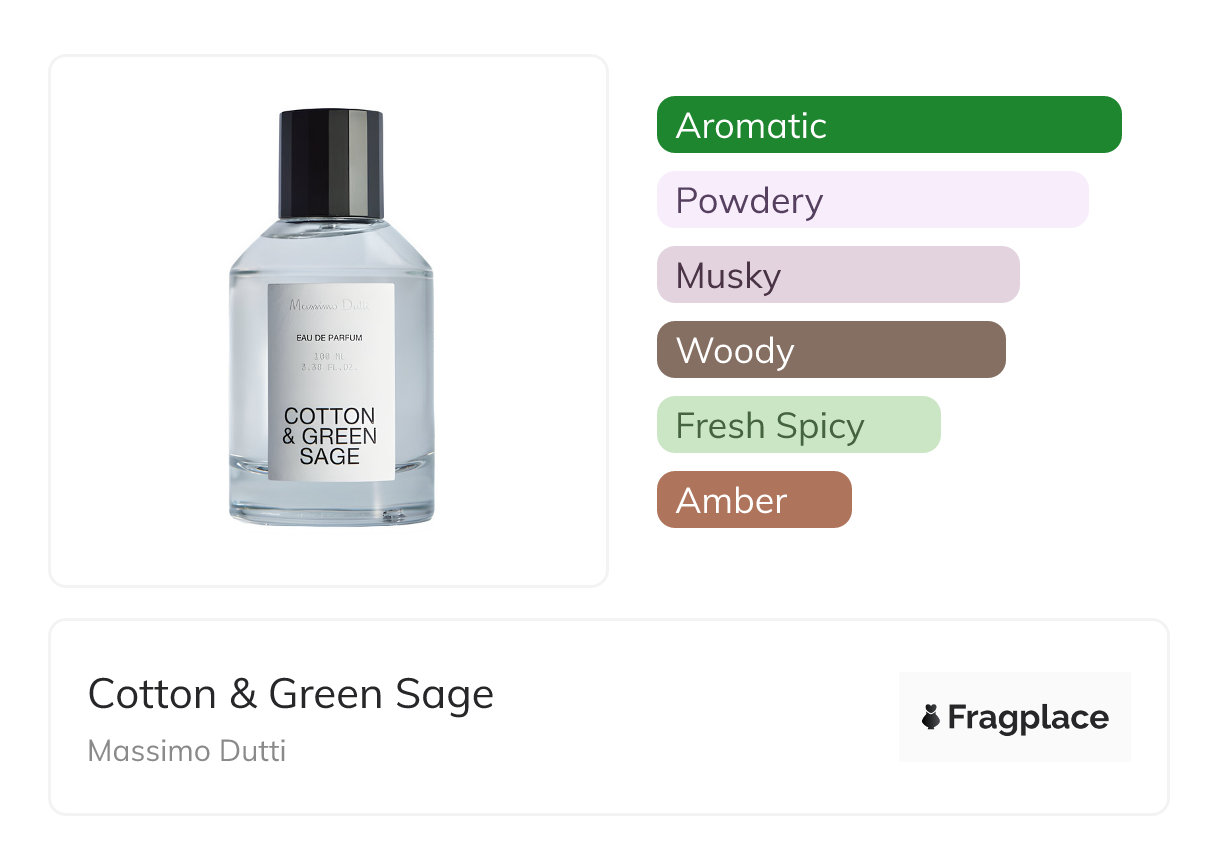The height and width of the screenshot is (864, 1218).
Task: Click COTTON & GREEN SAGE text on bottle
Action: point(330,436)
